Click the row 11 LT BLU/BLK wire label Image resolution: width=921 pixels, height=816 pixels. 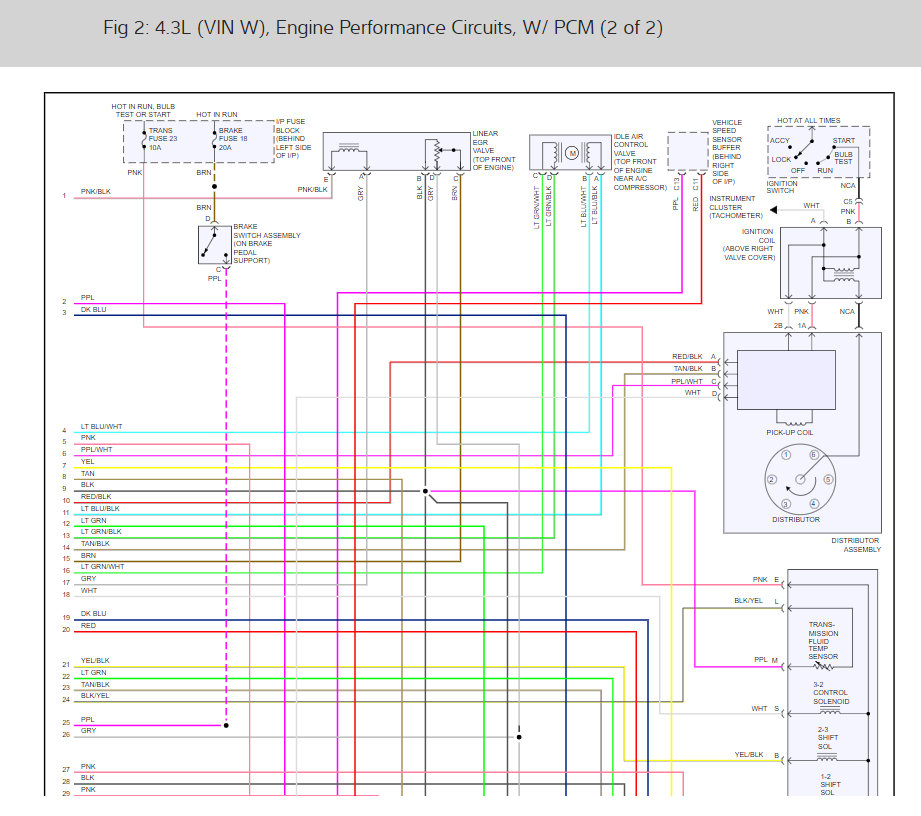click(x=100, y=509)
